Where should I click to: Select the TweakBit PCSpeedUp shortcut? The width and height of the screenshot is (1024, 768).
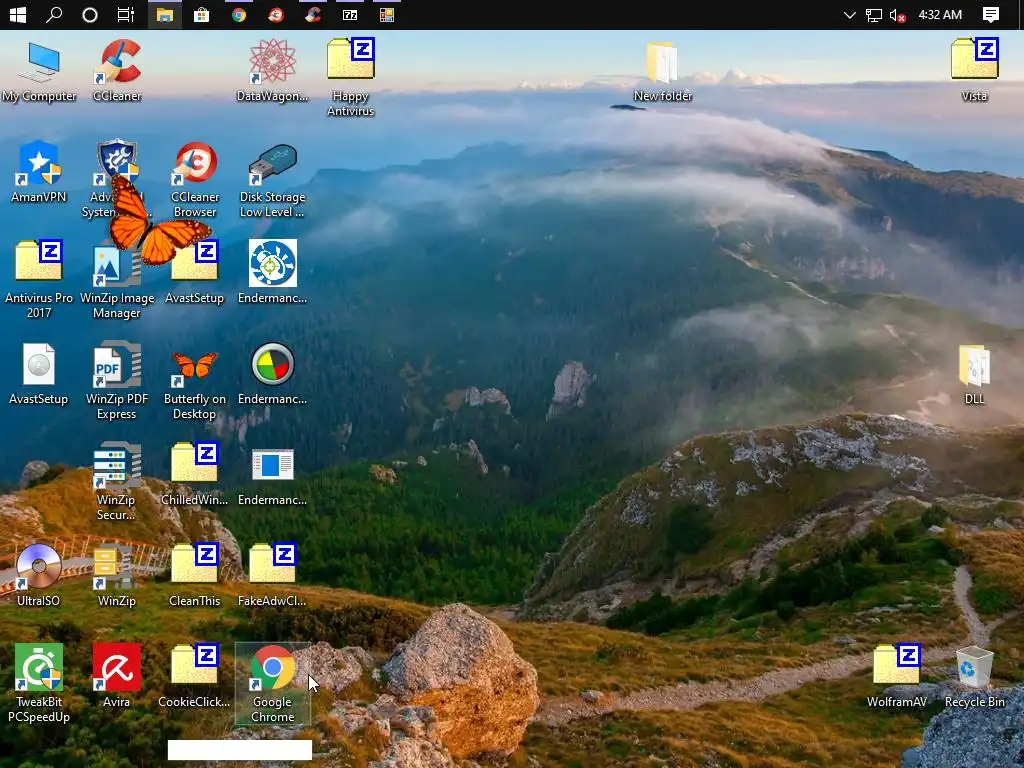click(x=39, y=684)
